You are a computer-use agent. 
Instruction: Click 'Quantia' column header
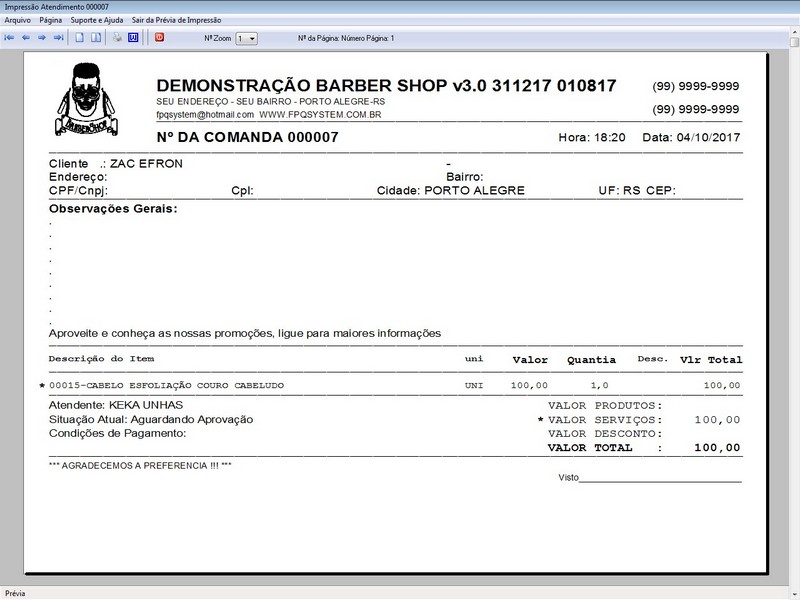coord(591,360)
